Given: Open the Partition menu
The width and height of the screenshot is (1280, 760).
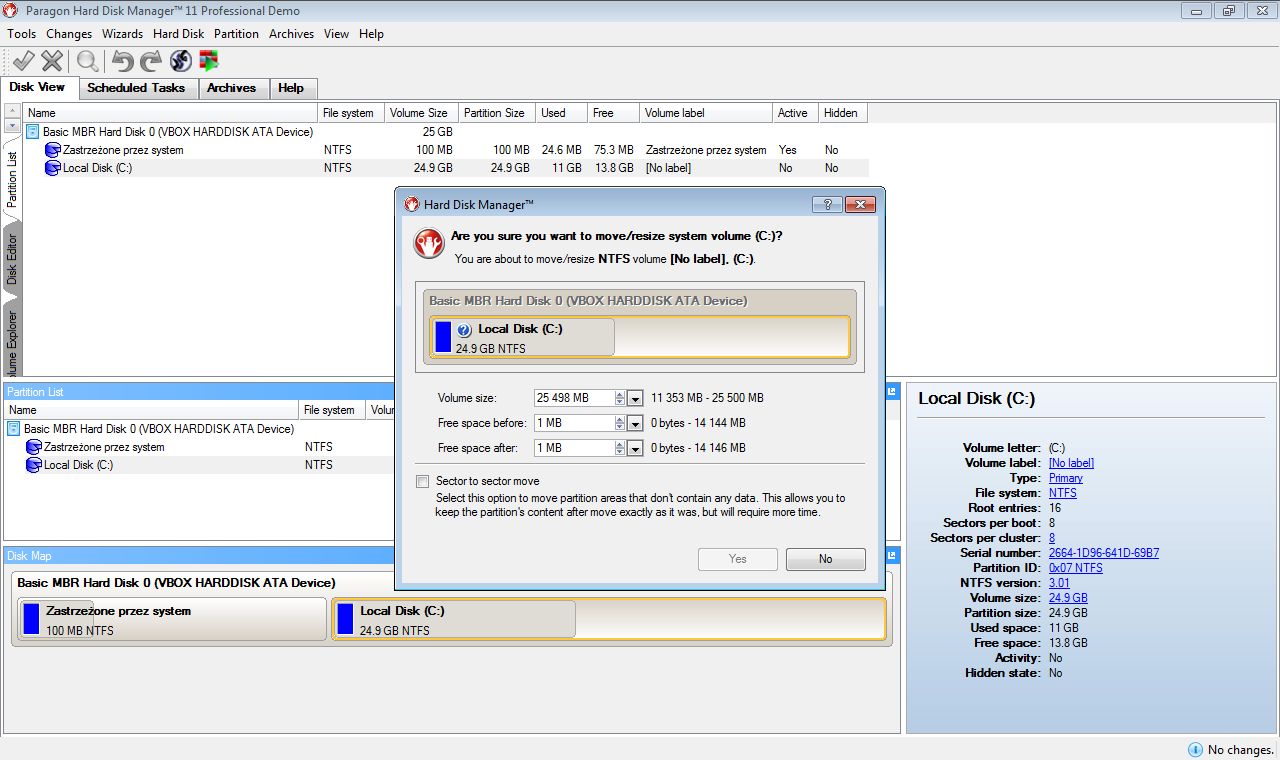Looking at the screenshot, I should click(x=237, y=34).
